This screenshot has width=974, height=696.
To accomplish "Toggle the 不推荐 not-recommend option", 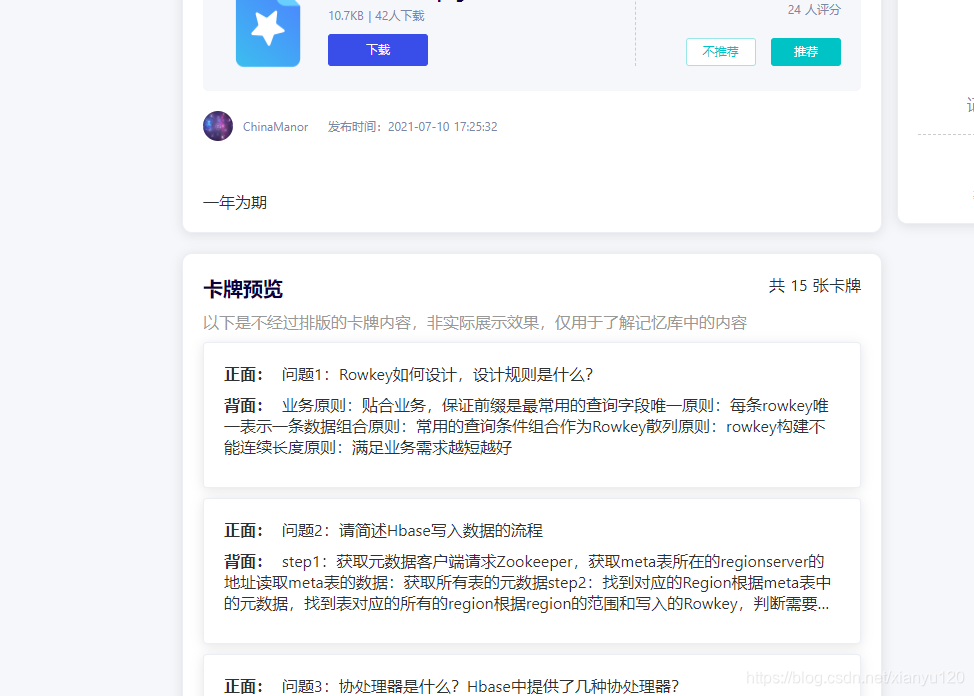I will pos(720,49).
